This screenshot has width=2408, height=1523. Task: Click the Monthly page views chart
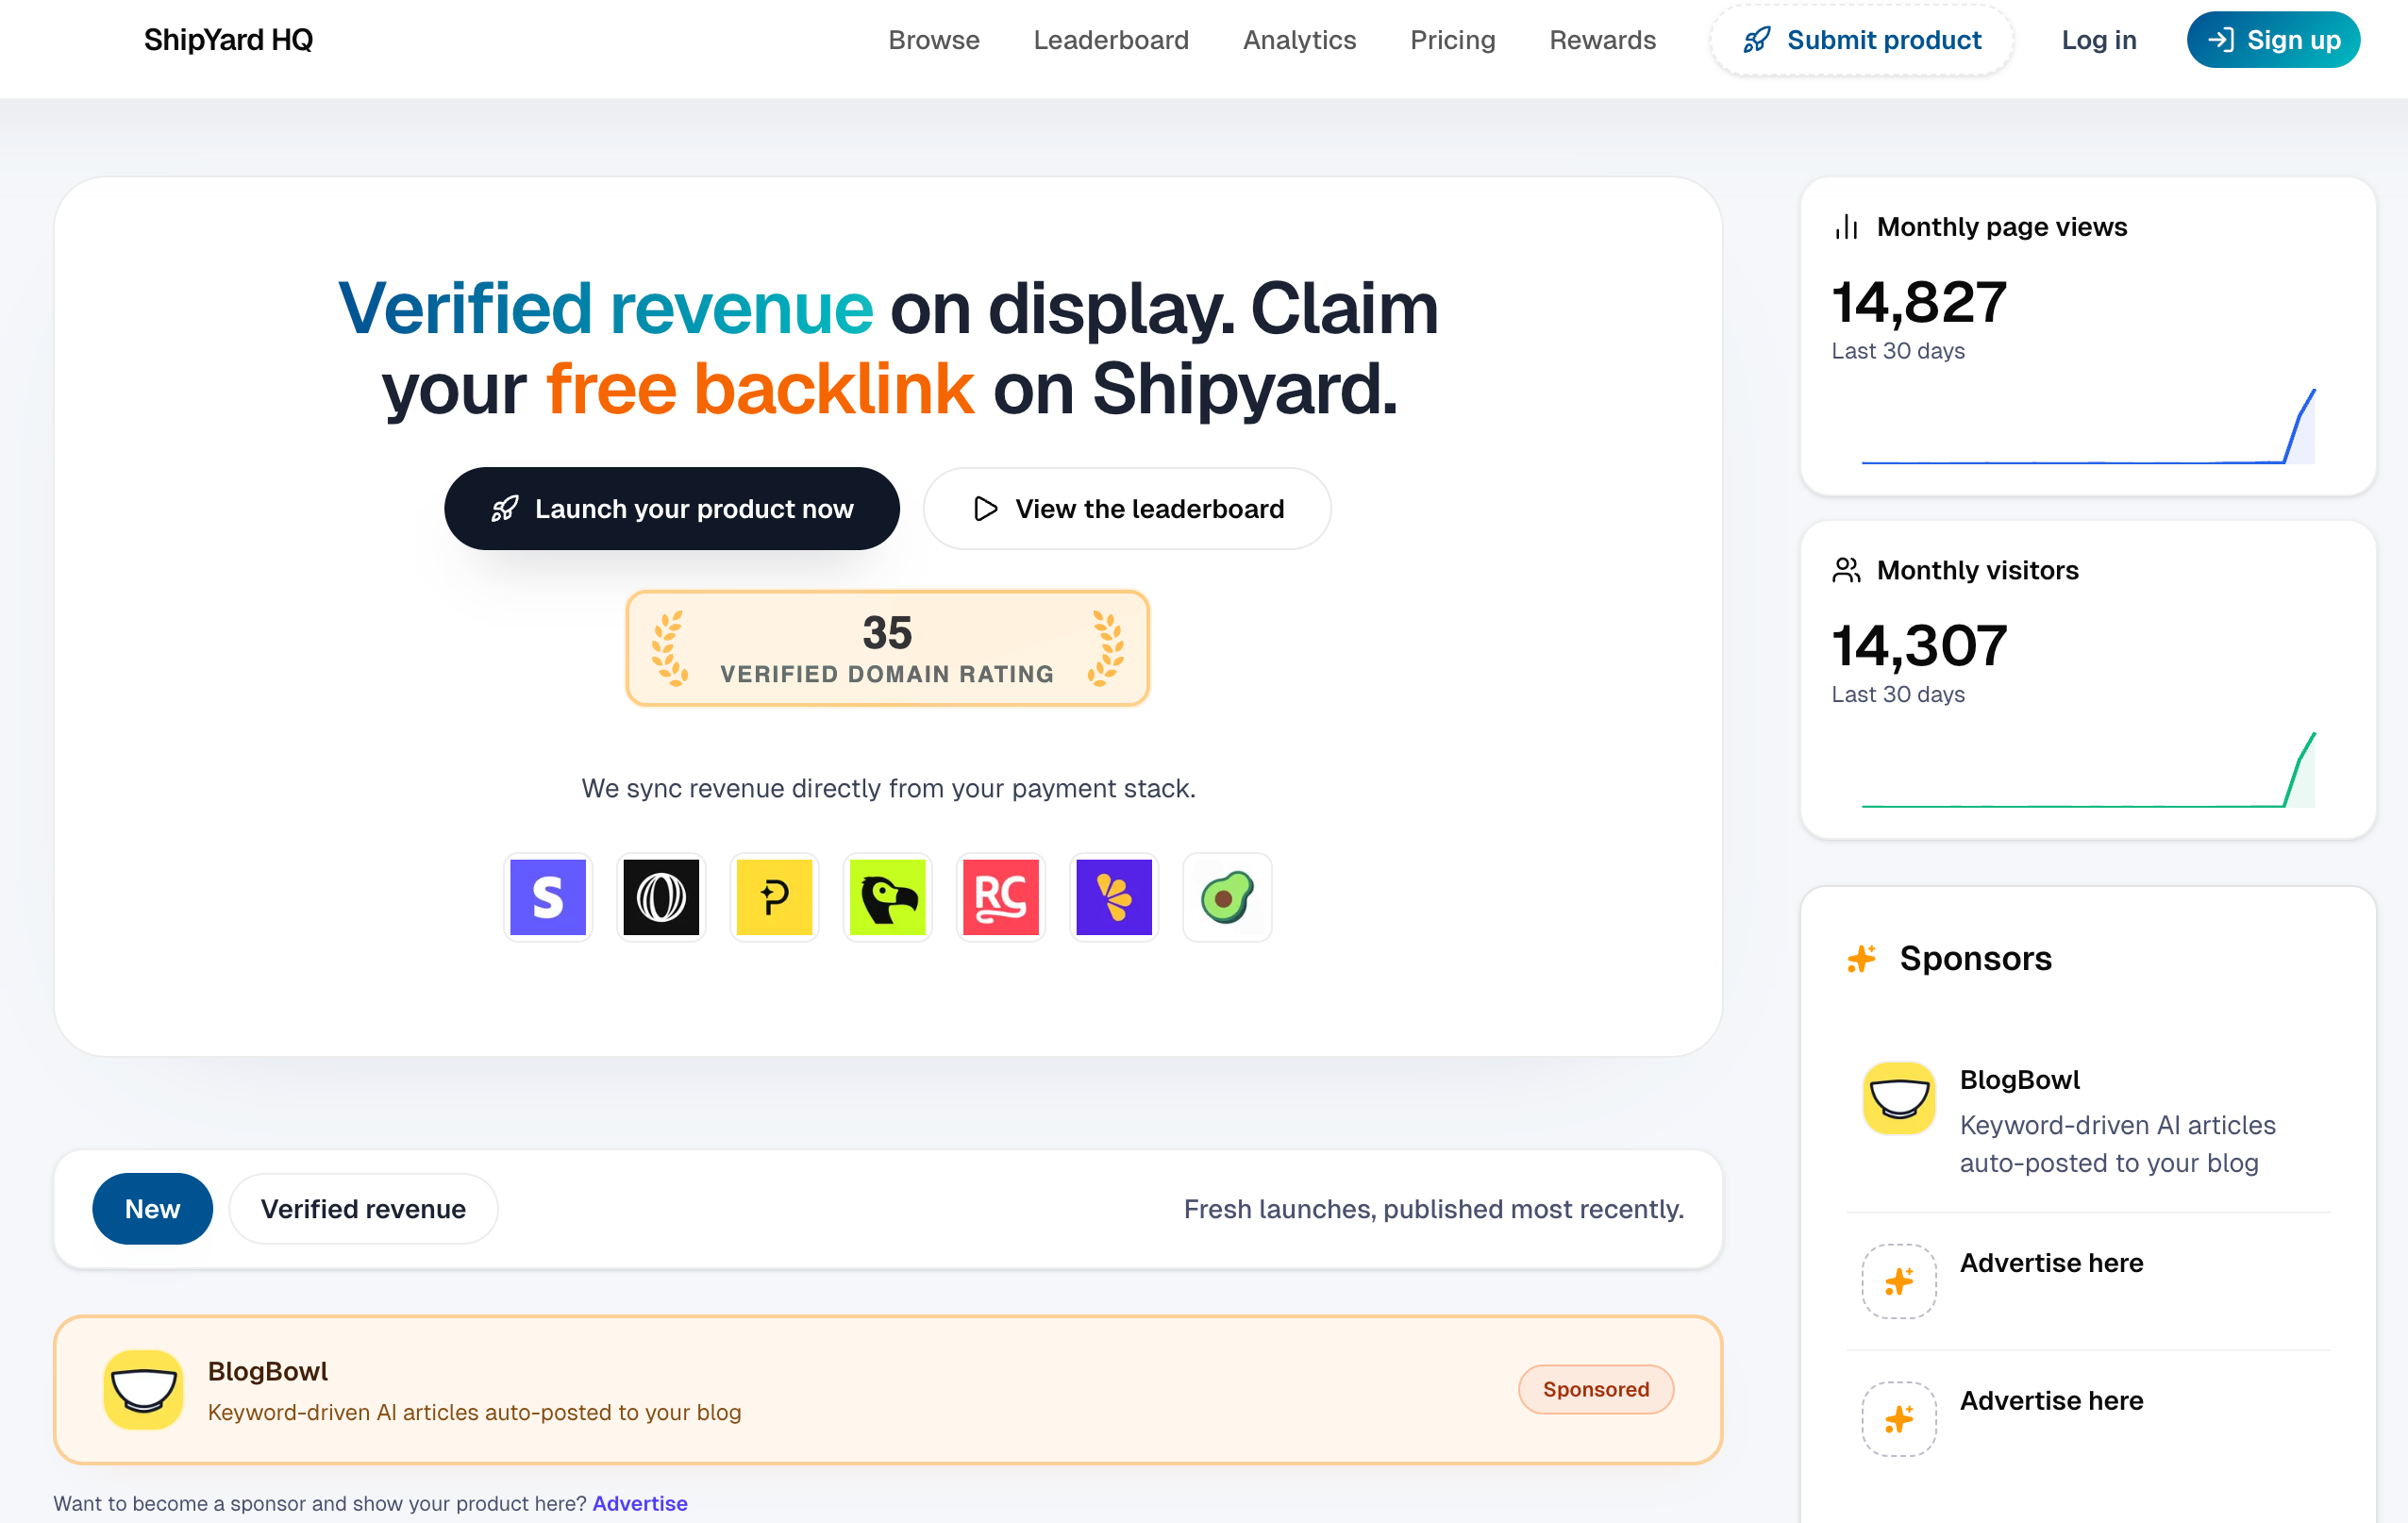tap(2087, 428)
